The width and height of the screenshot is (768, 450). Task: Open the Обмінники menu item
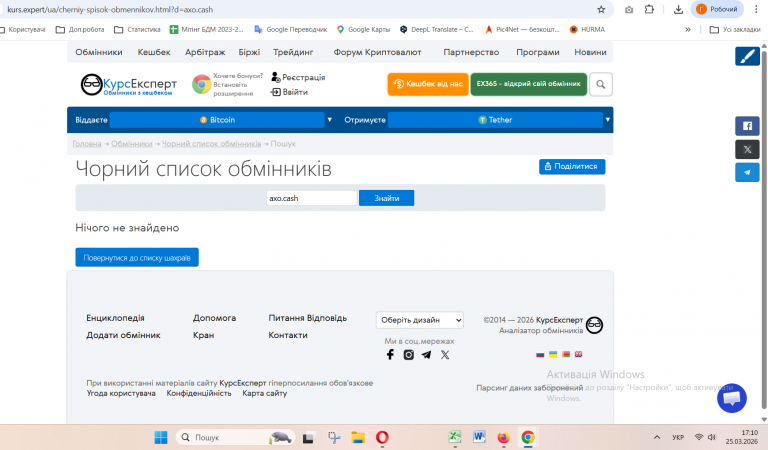tap(99, 52)
